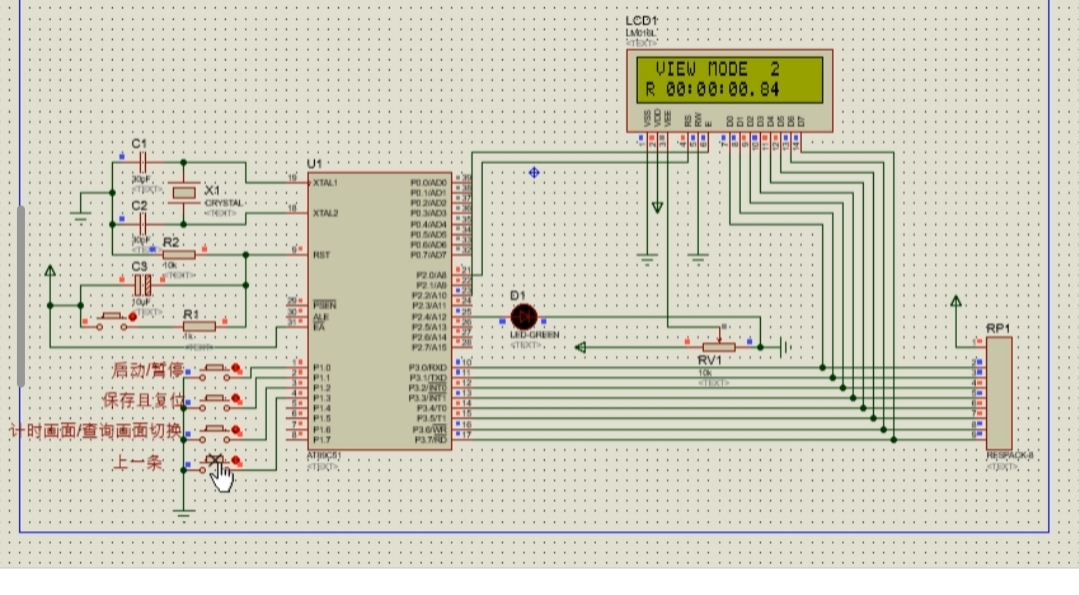The width and height of the screenshot is (1079, 595).
Task: Click the U1 reference label
Action: [314, 164]
